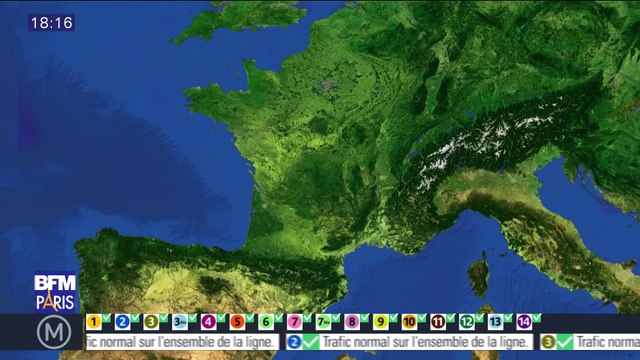This screenshot has width=640, height=360.
Task: Click the green check next to line 14
Action: coord(537,318)
